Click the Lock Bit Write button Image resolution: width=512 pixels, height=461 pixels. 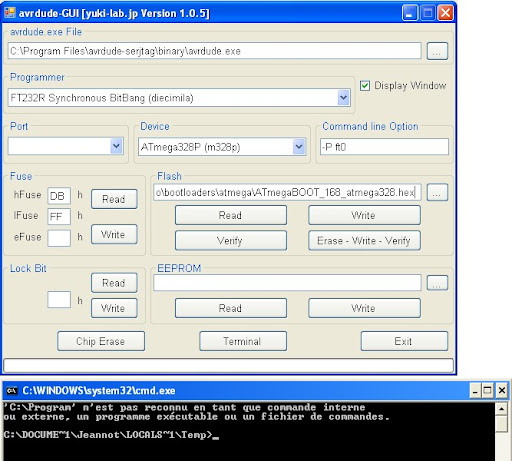(114, 308)
